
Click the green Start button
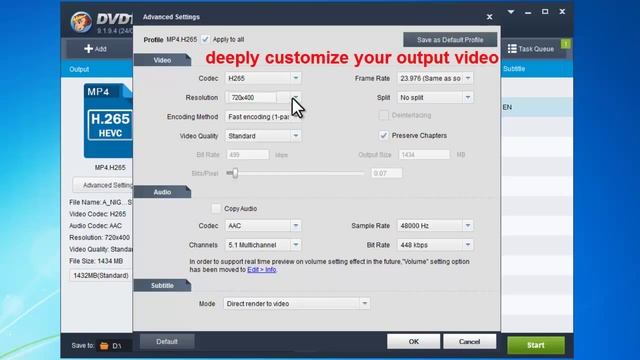[x=536, y=345]
